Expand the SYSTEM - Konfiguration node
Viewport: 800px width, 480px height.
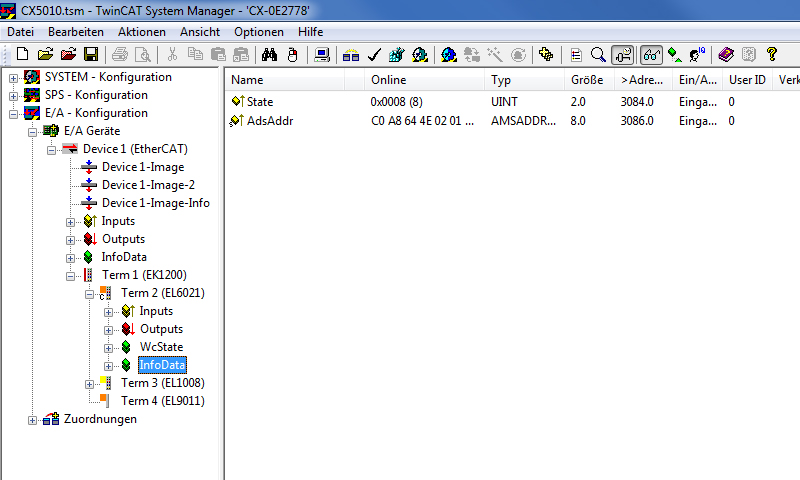(x=13, y=78)
